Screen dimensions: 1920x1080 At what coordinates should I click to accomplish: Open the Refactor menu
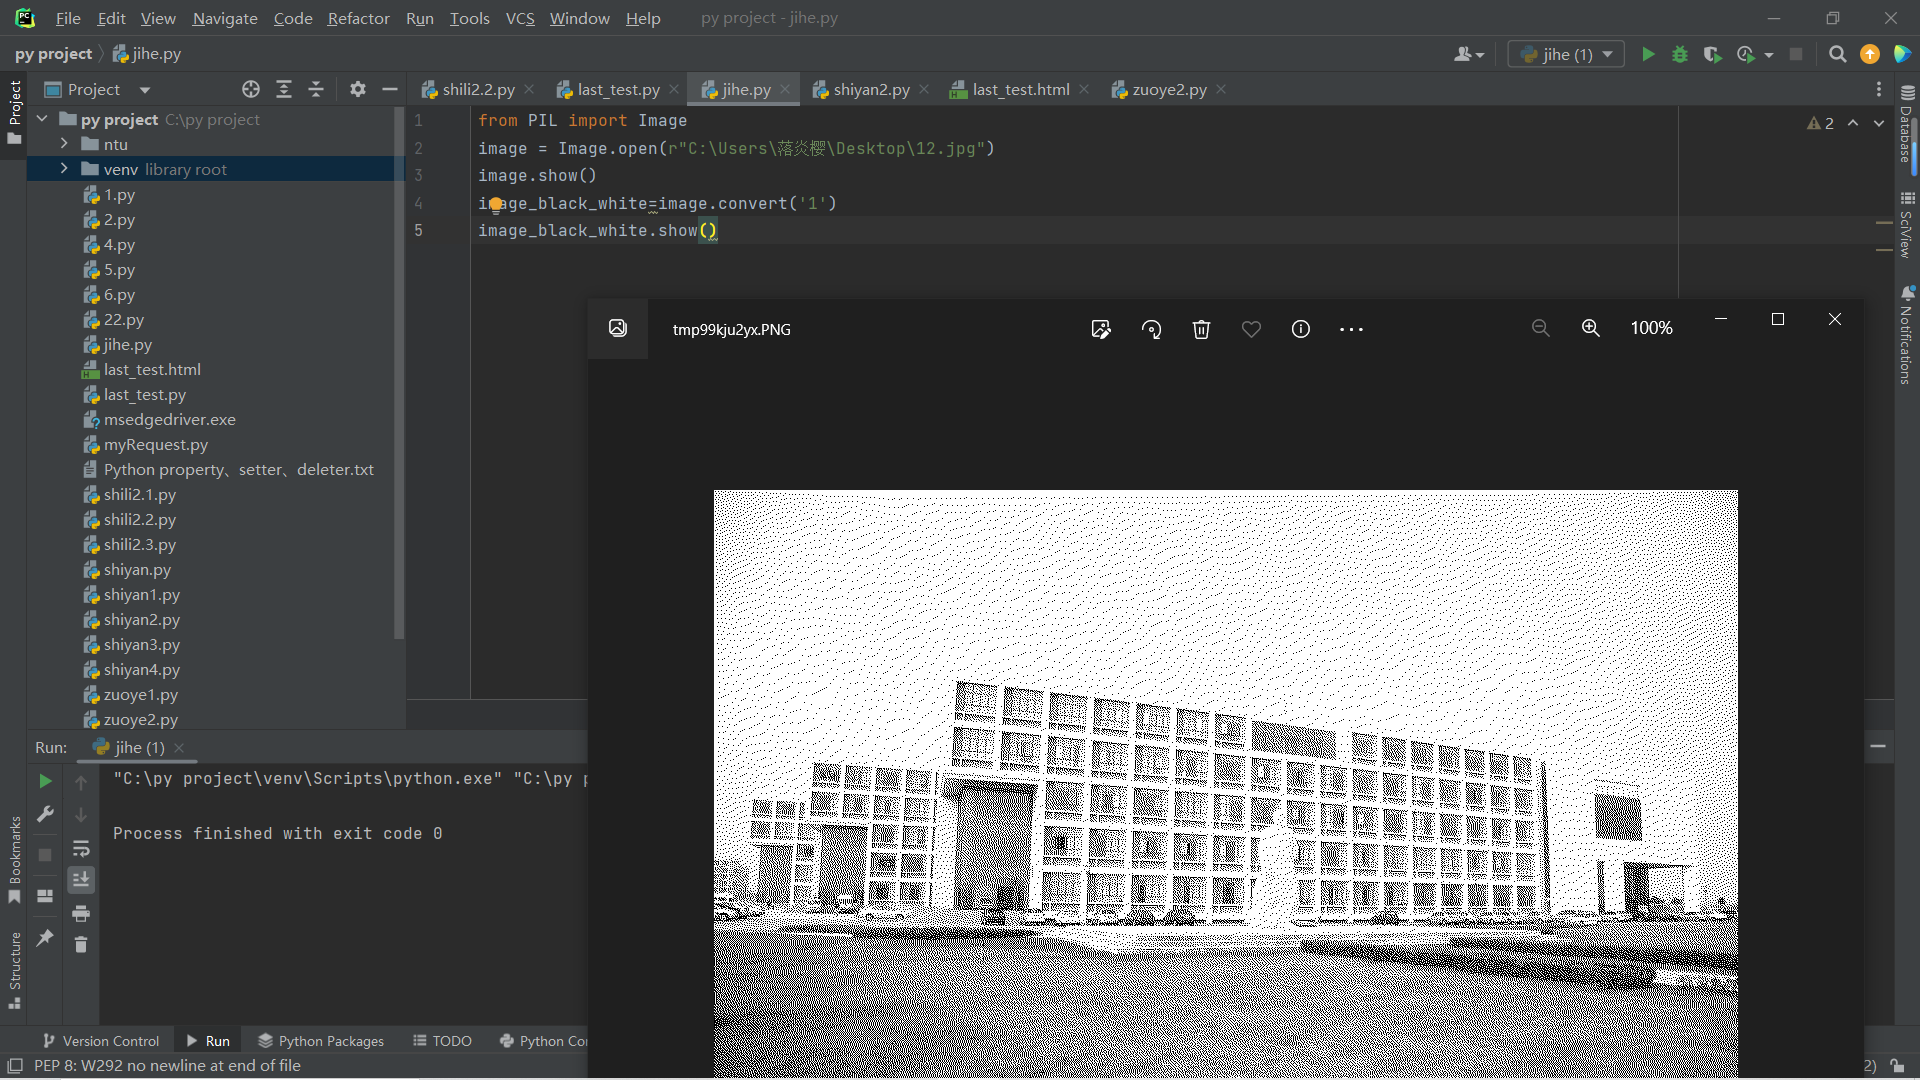[358, 18]
